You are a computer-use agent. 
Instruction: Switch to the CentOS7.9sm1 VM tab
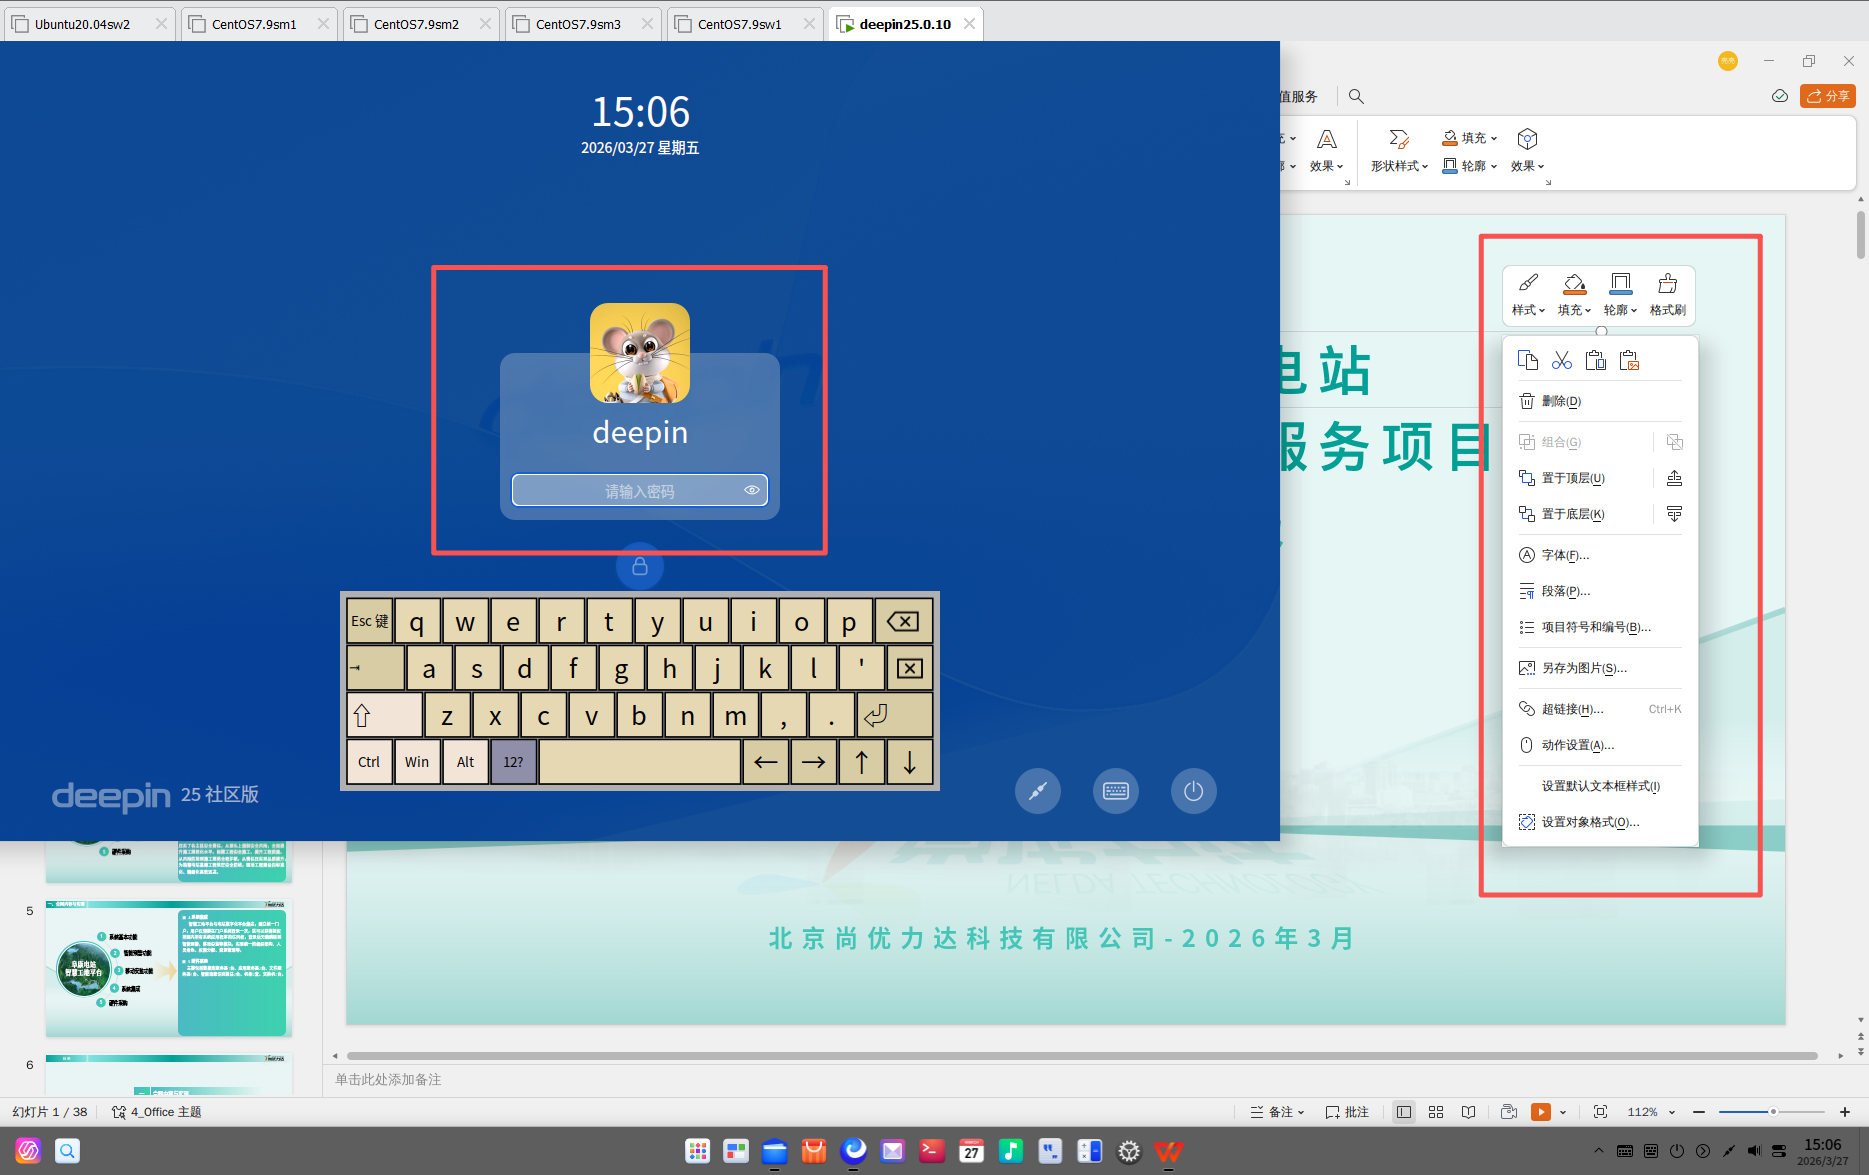pyautogui.click(x=254, y=24)
